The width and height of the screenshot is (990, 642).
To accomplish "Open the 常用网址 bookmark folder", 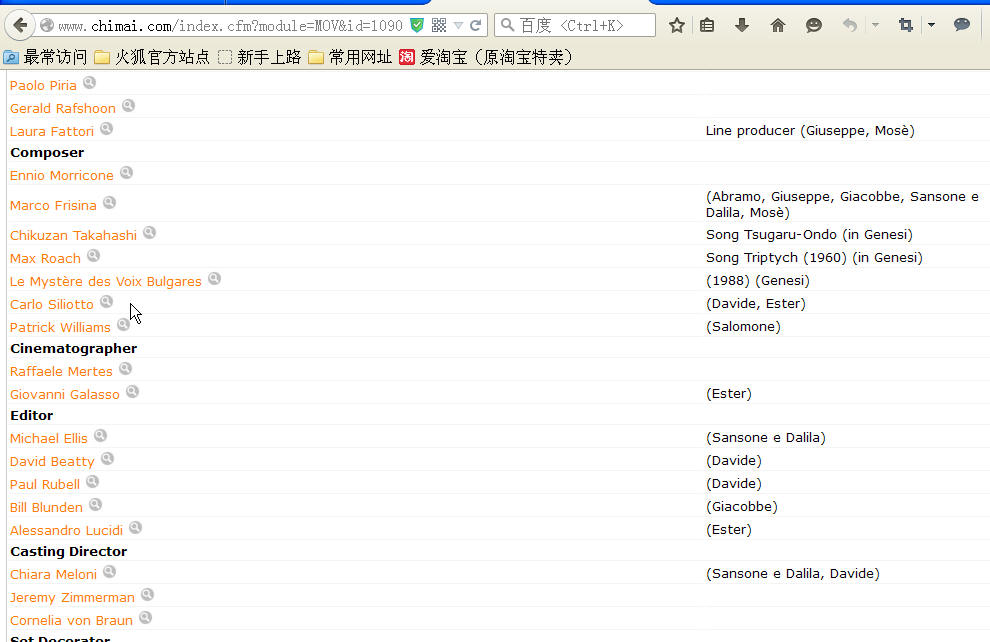I will [350, 57].
